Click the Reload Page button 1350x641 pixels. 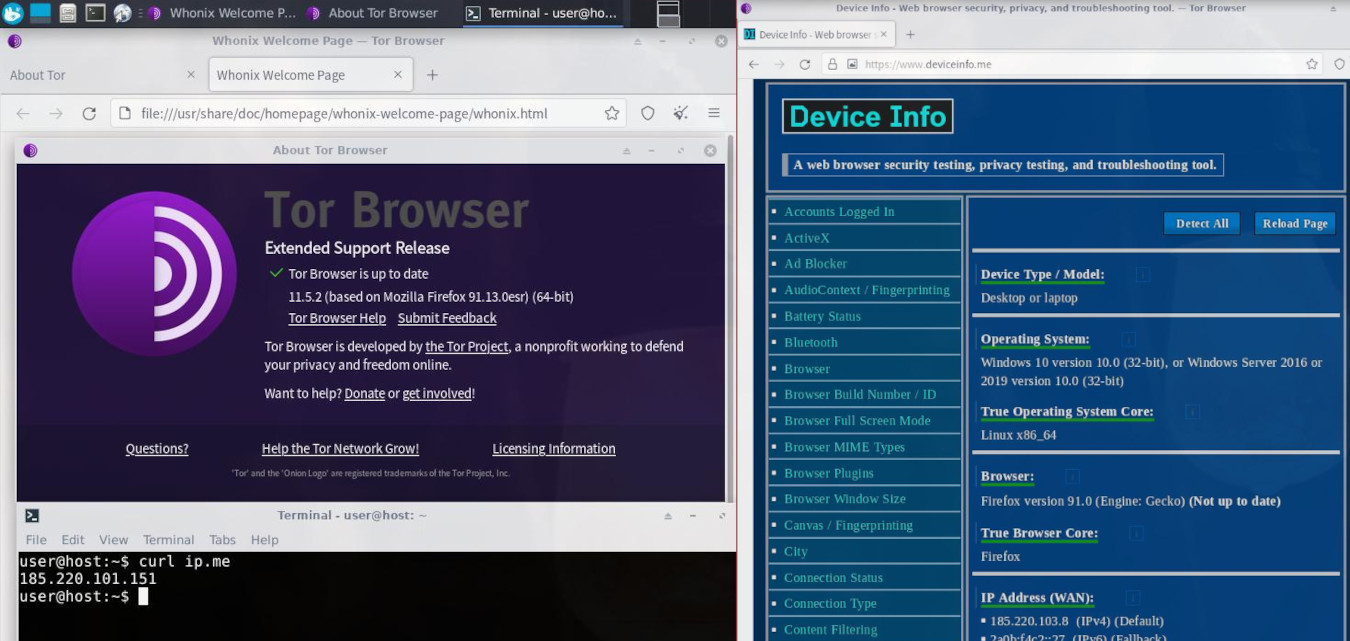(1294, 224)
